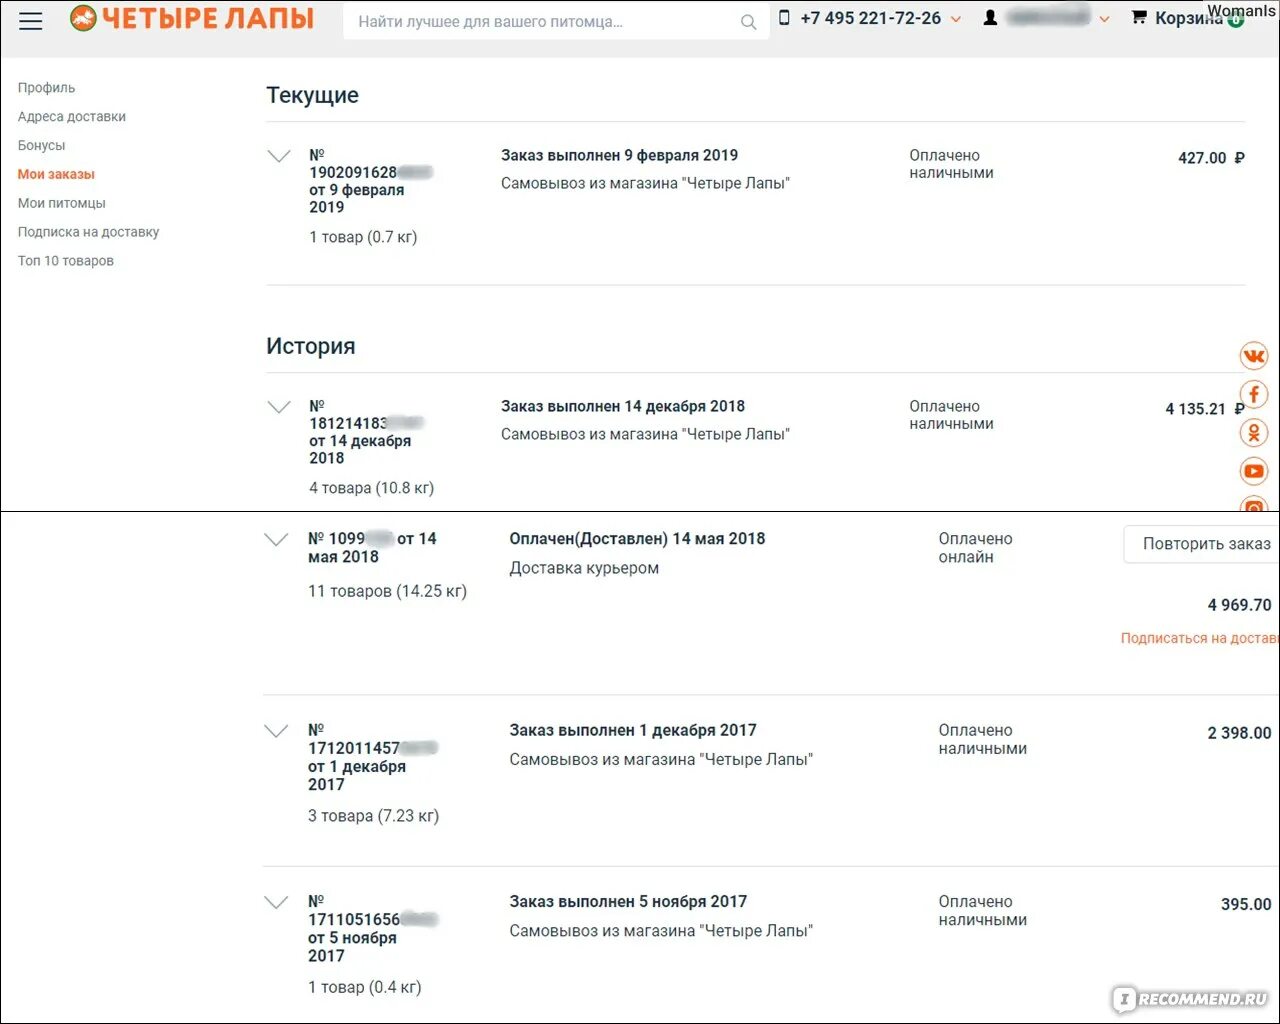Click text Заказ выполнен 14 декабря 2018
The width and height of the screenshot is (1280, 1024).
623,406
